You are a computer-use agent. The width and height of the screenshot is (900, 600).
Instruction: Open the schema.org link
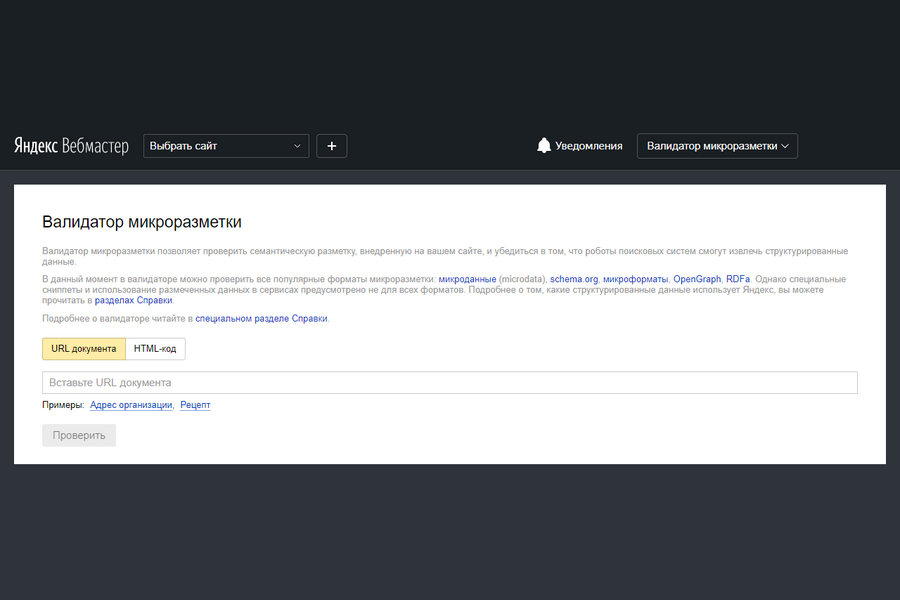click(574, 279)
